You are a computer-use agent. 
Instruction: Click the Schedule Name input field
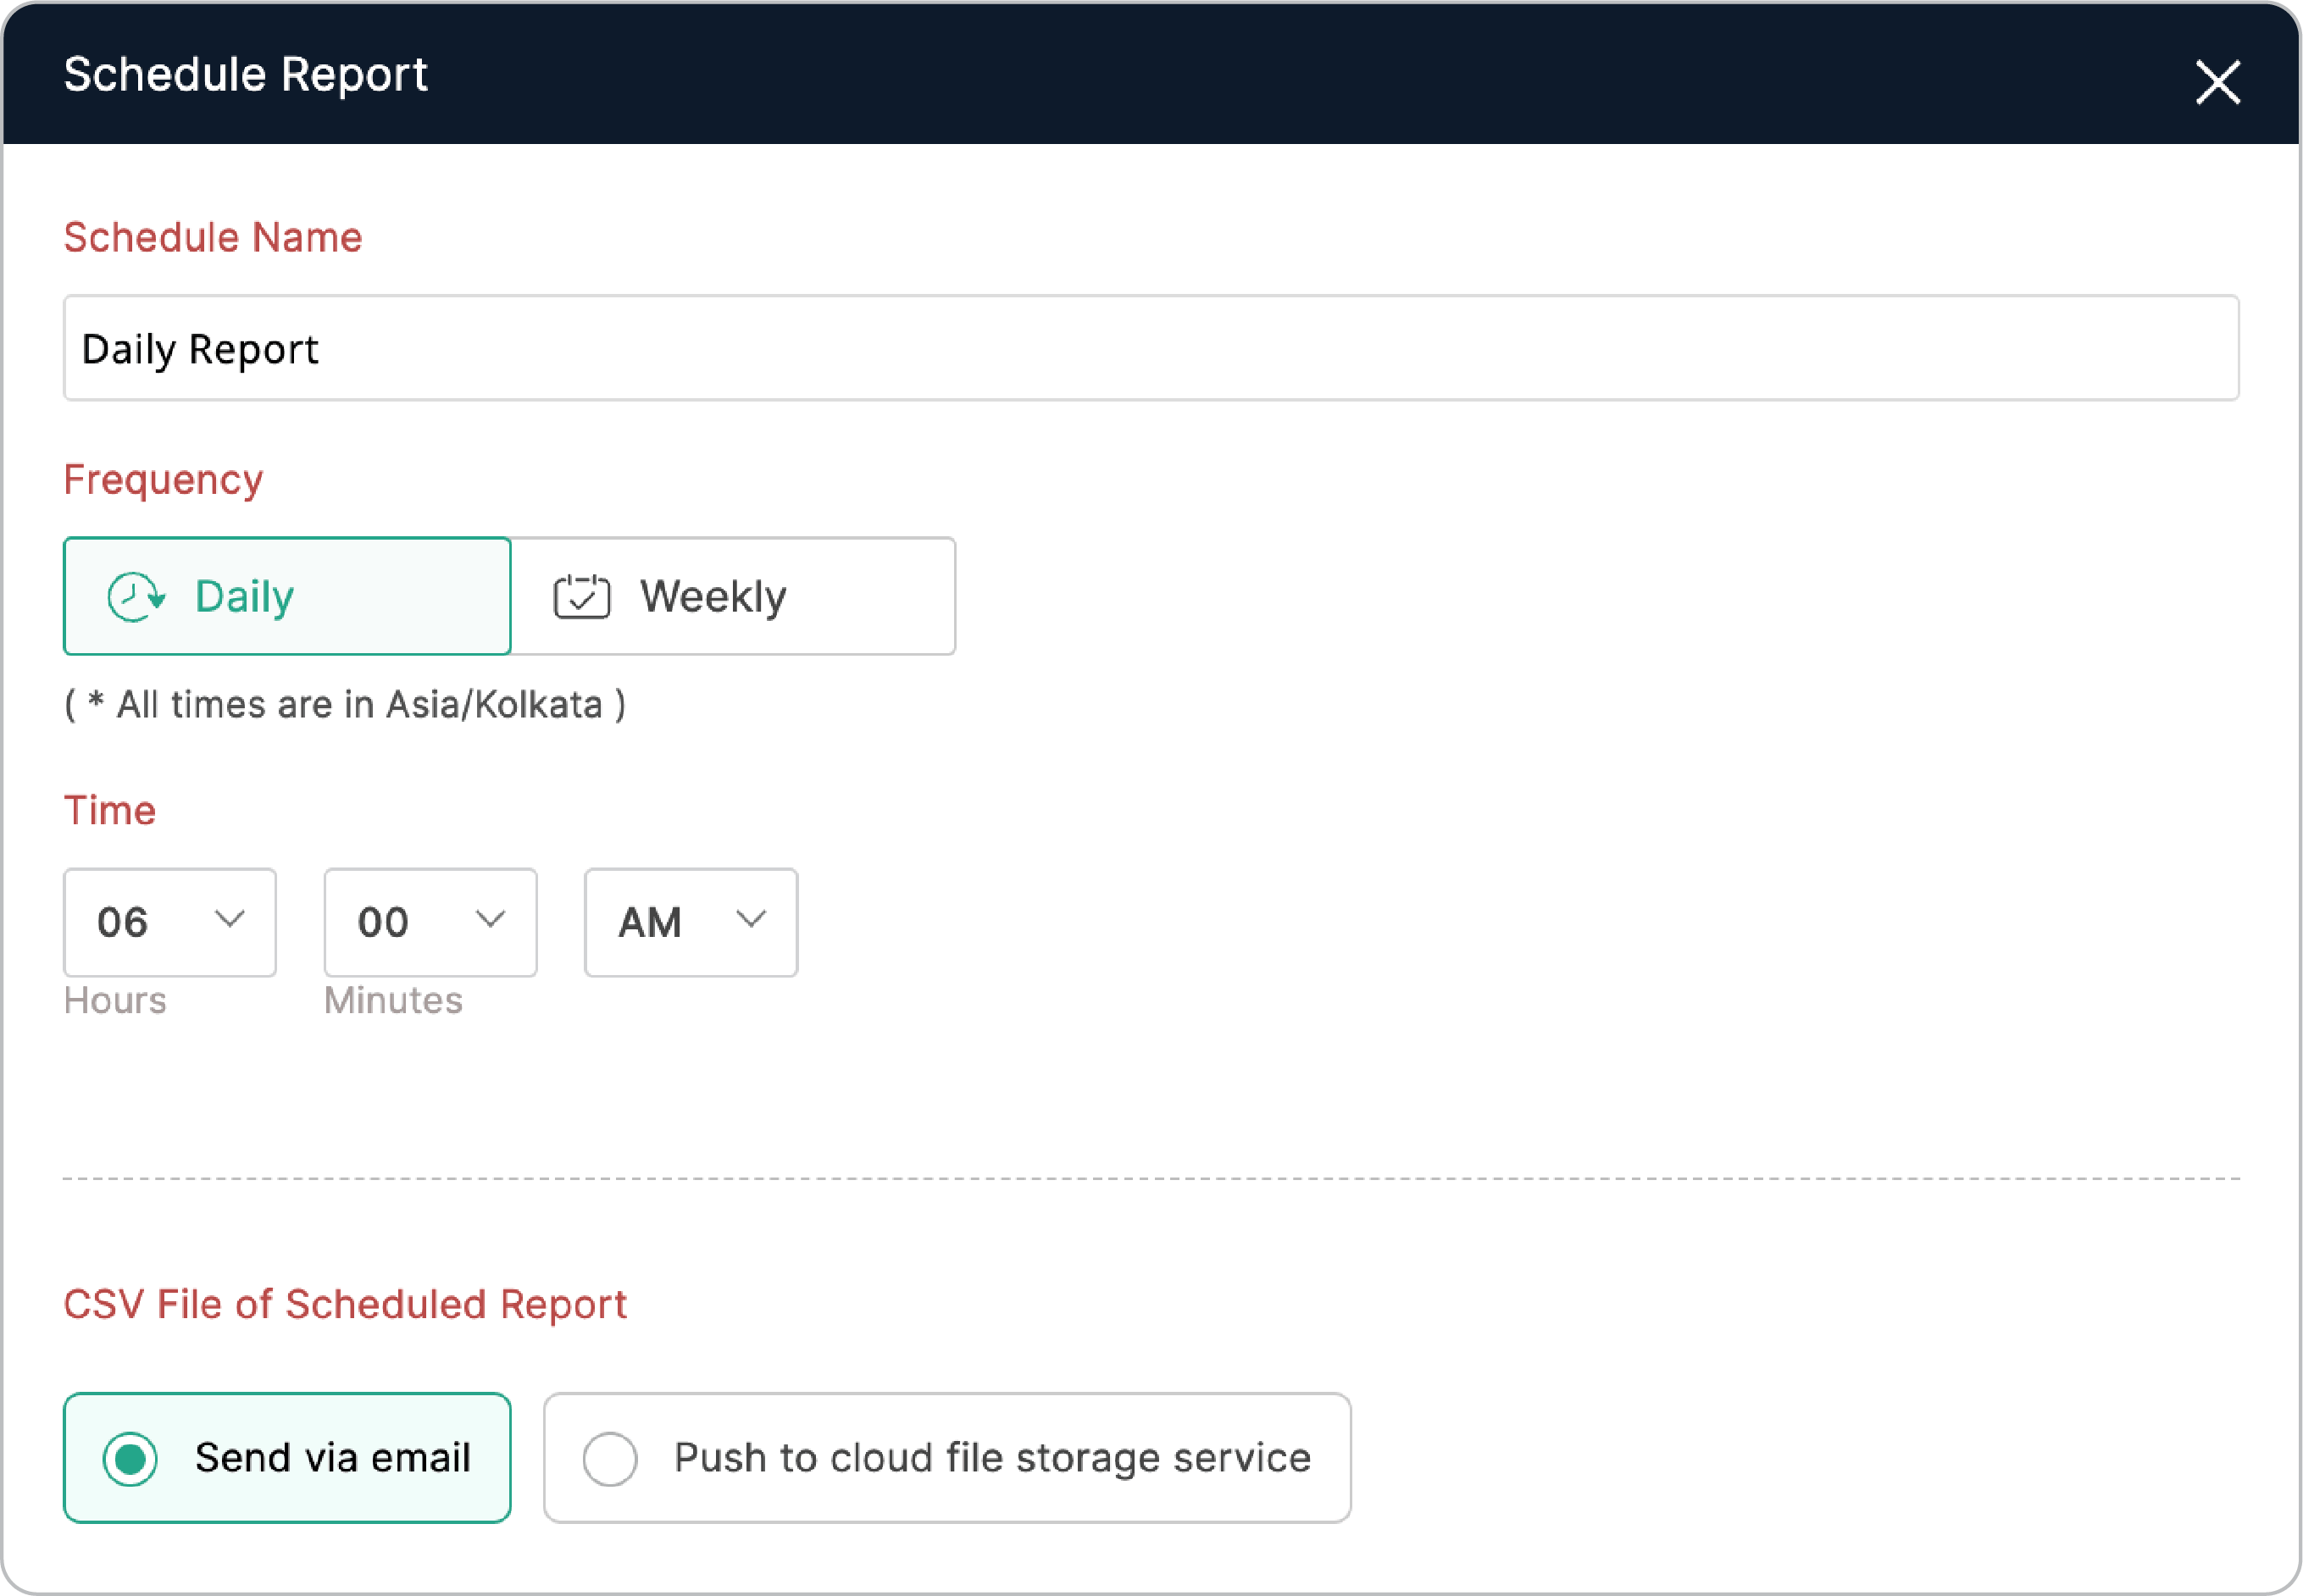(x=1150, y=348)
